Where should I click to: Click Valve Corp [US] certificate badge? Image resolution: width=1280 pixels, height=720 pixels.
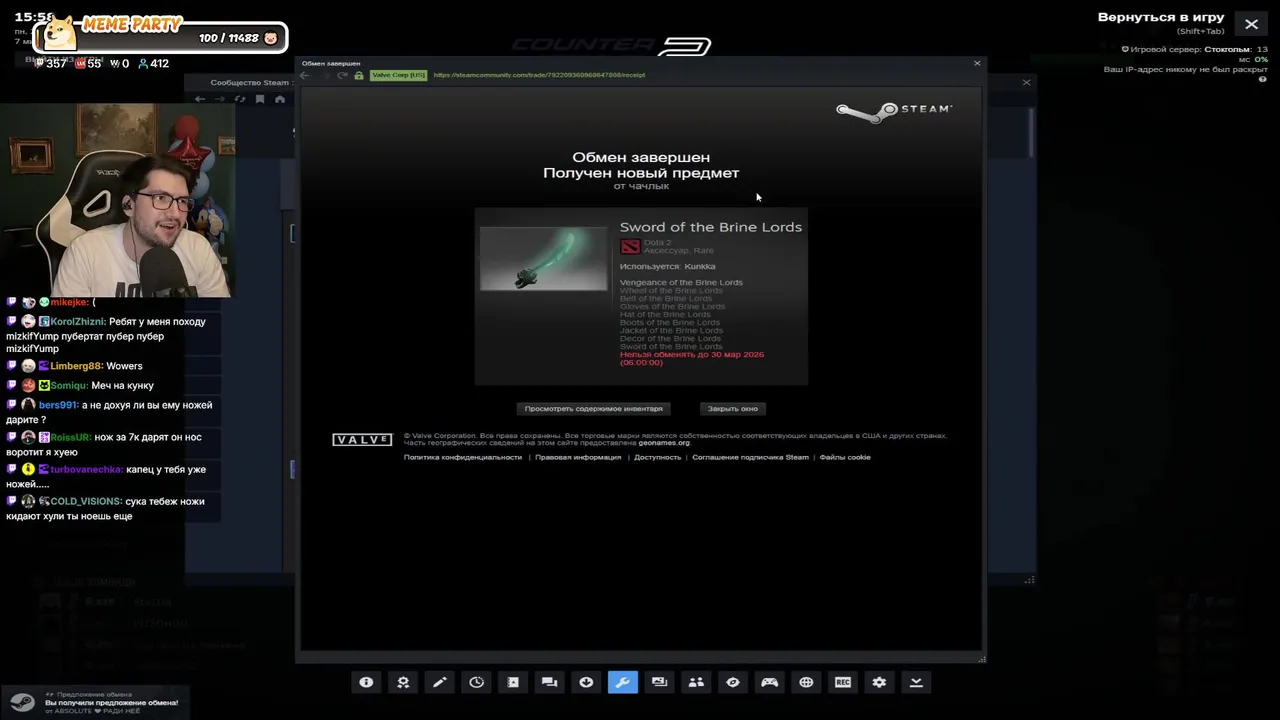coord(398,75)
